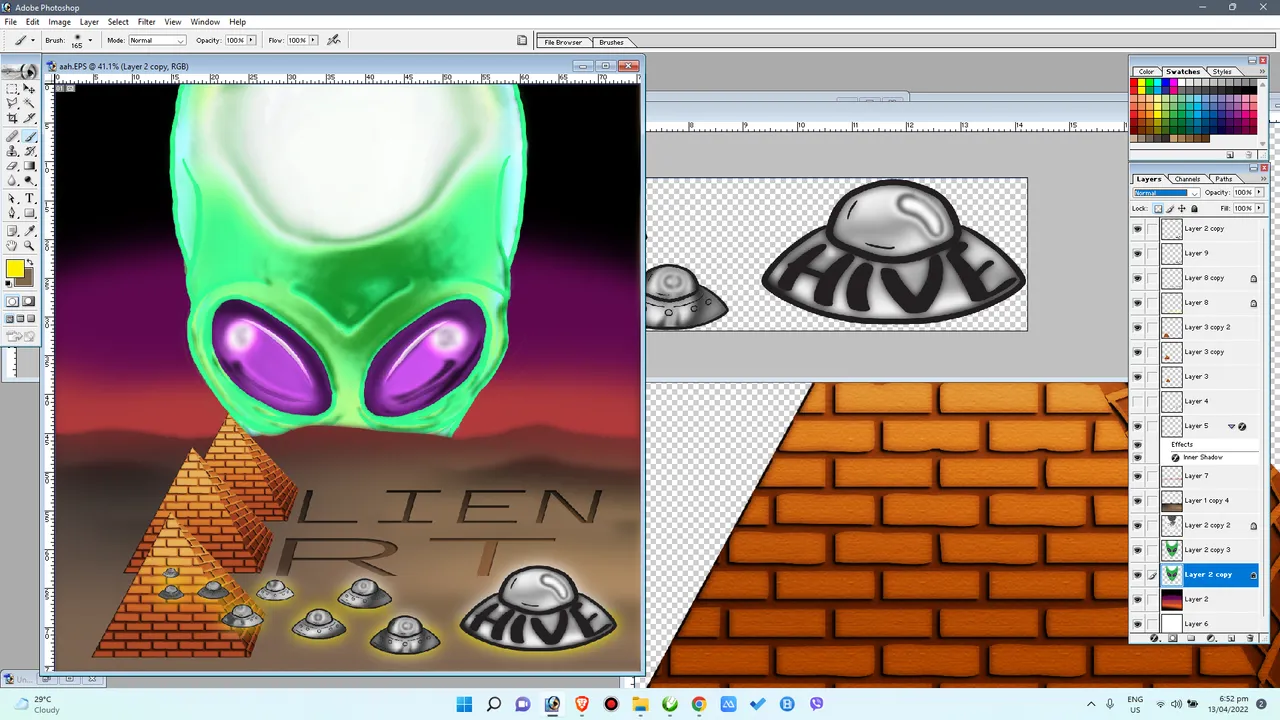1280x720 pixels.
Task: Click Create new layer icon
Action: tap(1231, 638)
